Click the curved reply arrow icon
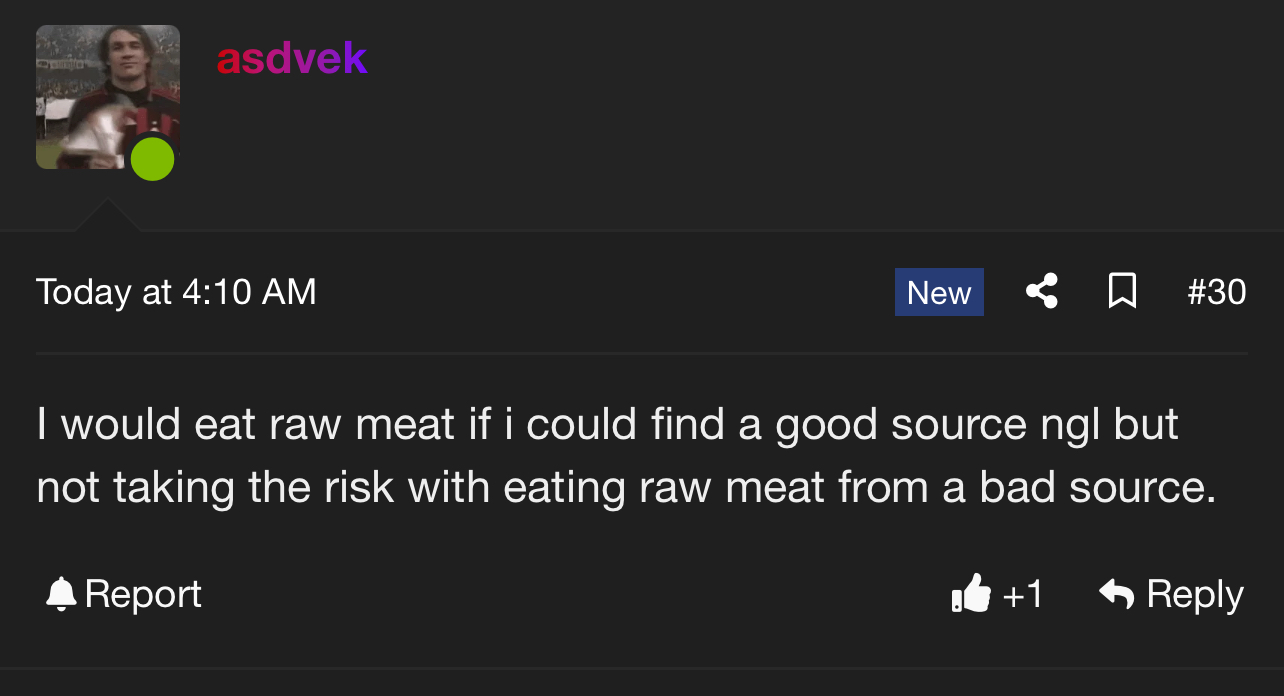The width and height of the screenshot is (1284, 696). [x=1117, y=594]
